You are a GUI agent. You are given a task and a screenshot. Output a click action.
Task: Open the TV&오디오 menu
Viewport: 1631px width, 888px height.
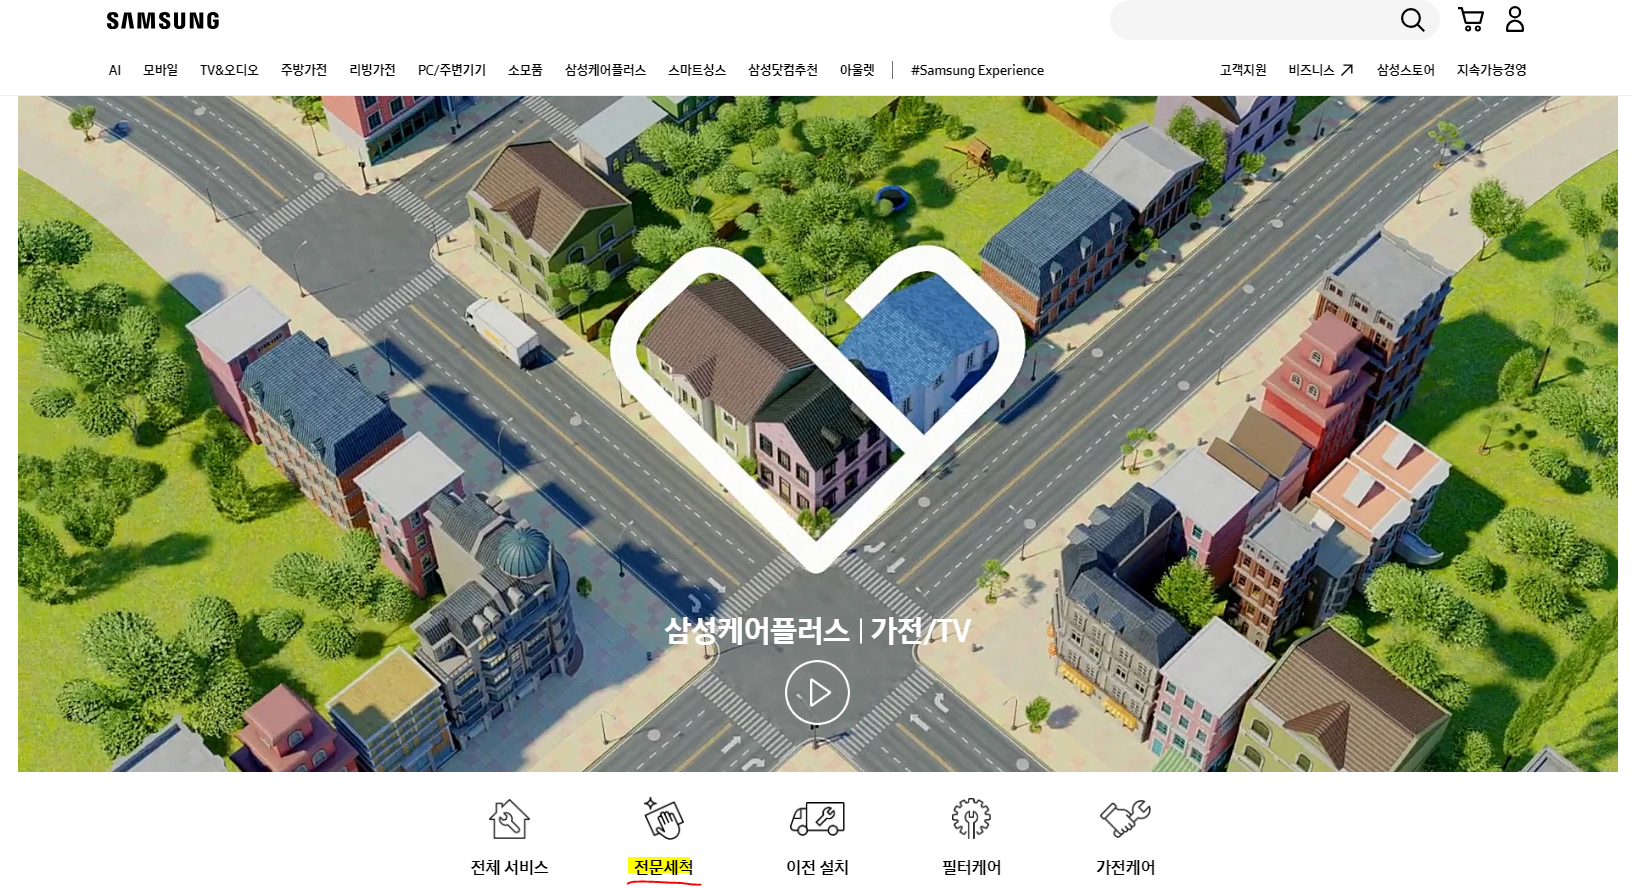(229, 70)
